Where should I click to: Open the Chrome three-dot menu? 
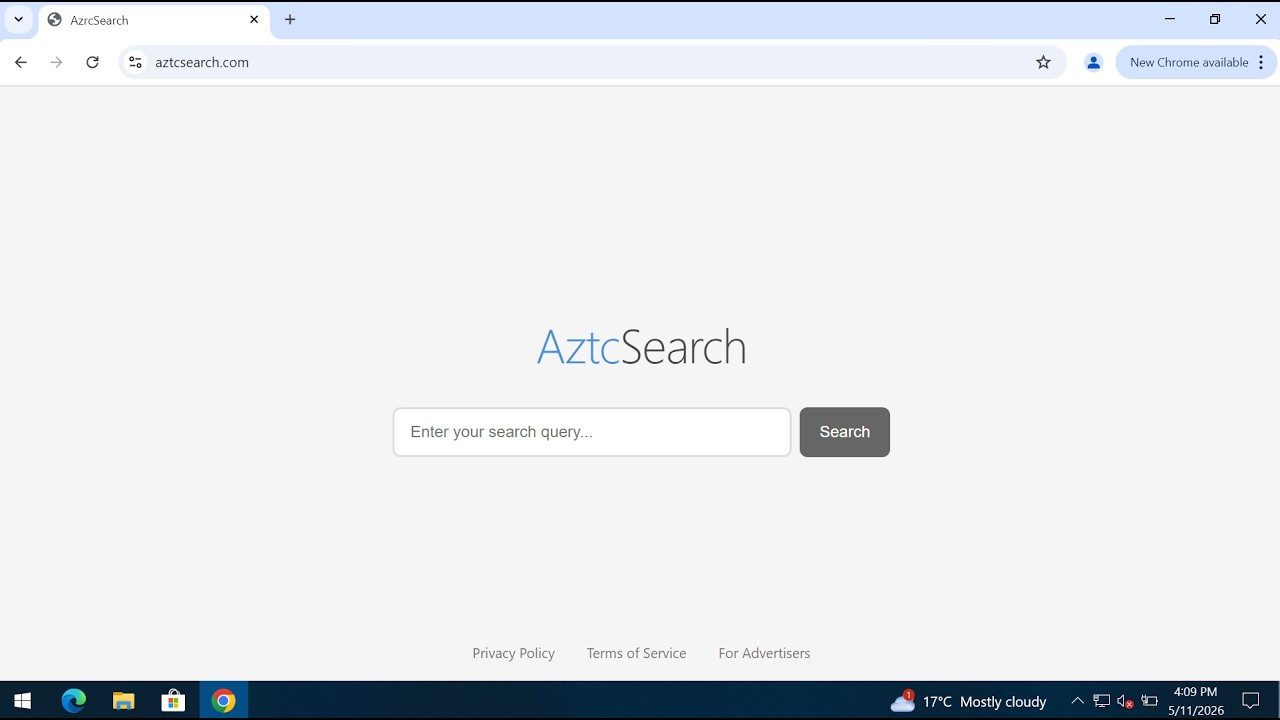1261,62
